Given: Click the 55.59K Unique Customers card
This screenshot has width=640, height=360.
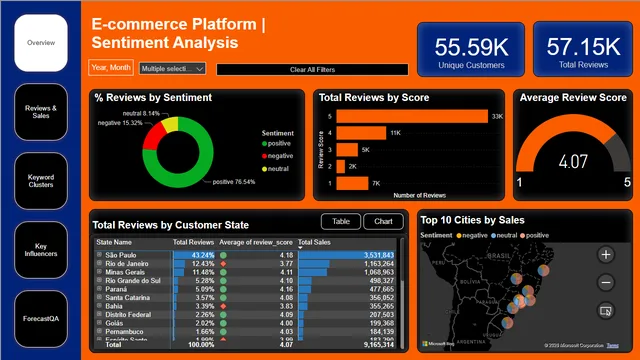Looking at the screenshot, I should pyautogui.click(x=471, y=49).
